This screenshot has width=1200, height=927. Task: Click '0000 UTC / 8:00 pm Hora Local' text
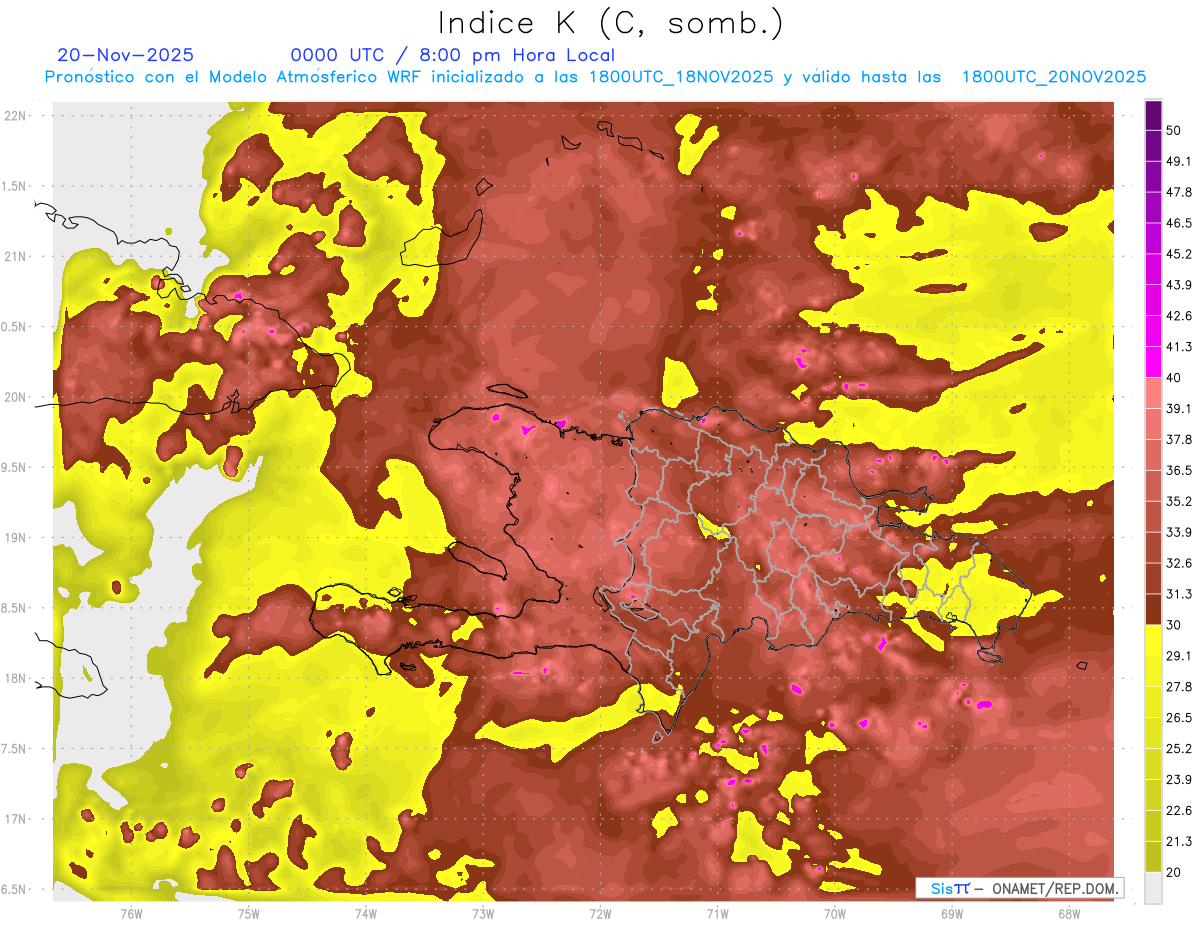(452, 55)
